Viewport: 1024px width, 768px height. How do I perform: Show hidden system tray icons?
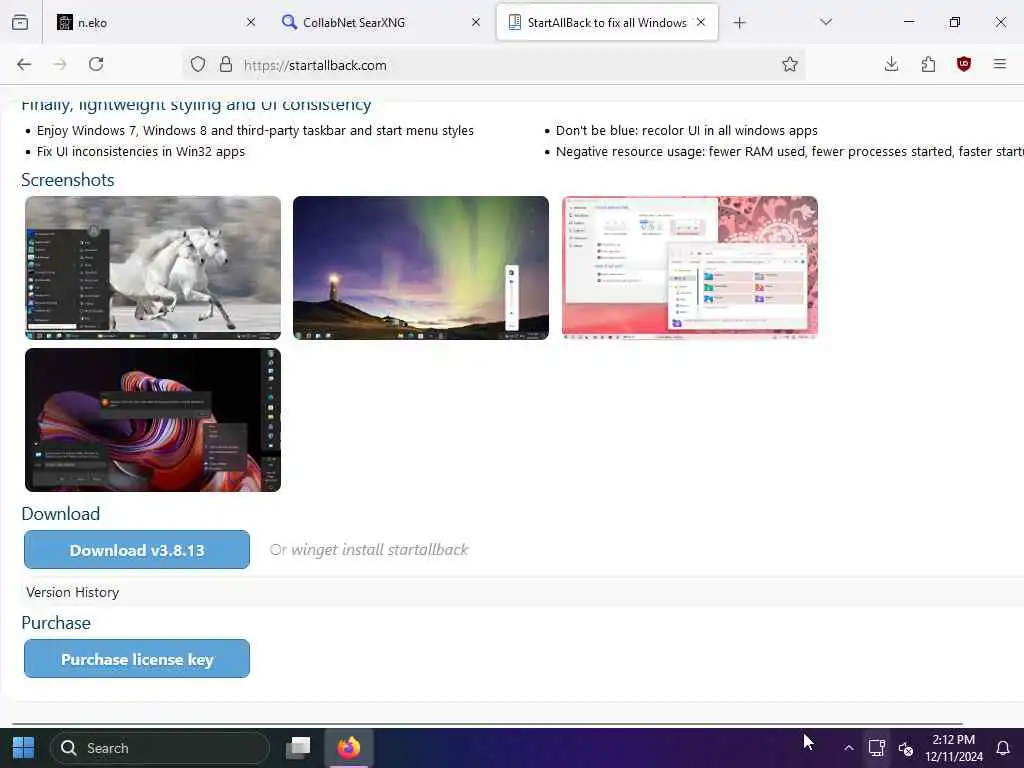coord(848,748)
